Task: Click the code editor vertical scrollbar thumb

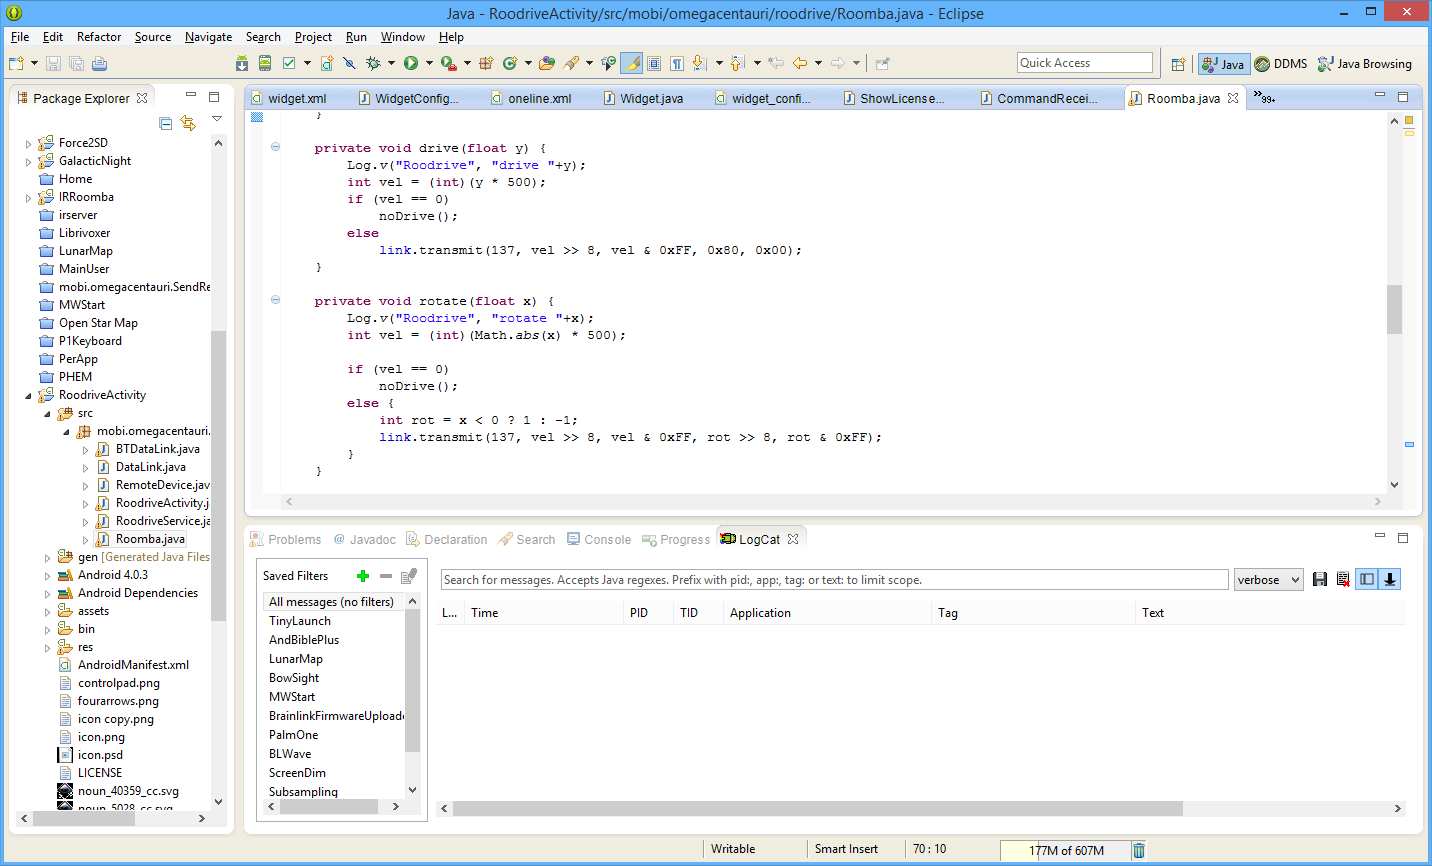Action: [1394, 310]
